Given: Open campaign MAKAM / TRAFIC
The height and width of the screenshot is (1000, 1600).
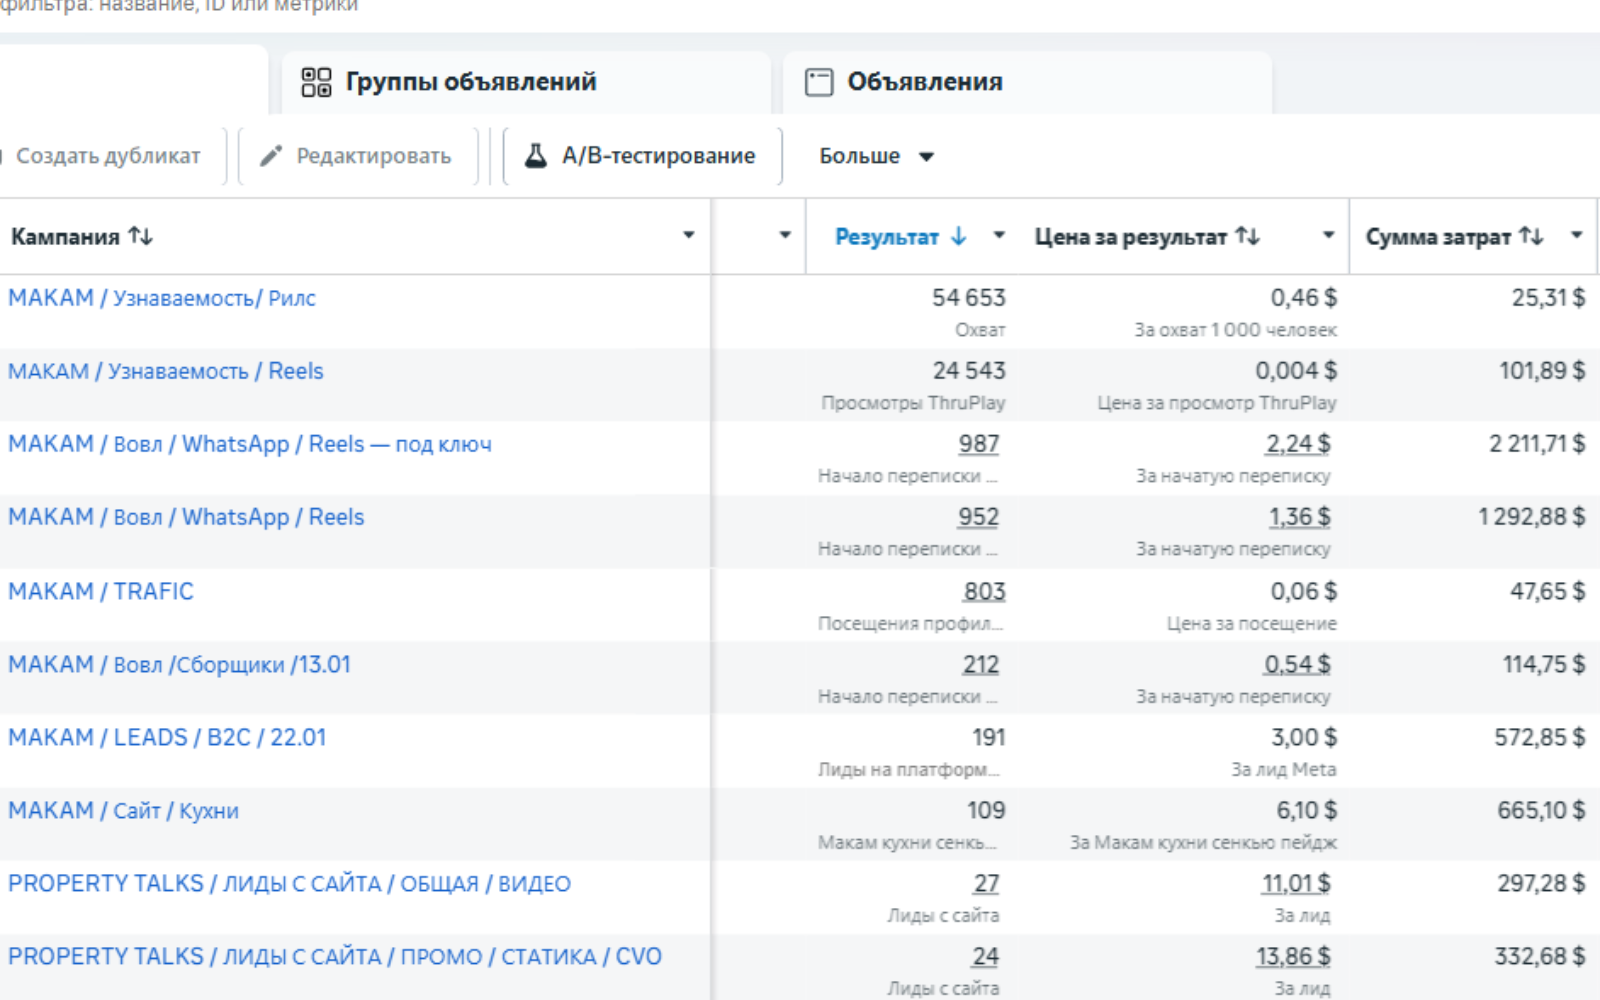Looking at the screenshot, I should (101, 591).
